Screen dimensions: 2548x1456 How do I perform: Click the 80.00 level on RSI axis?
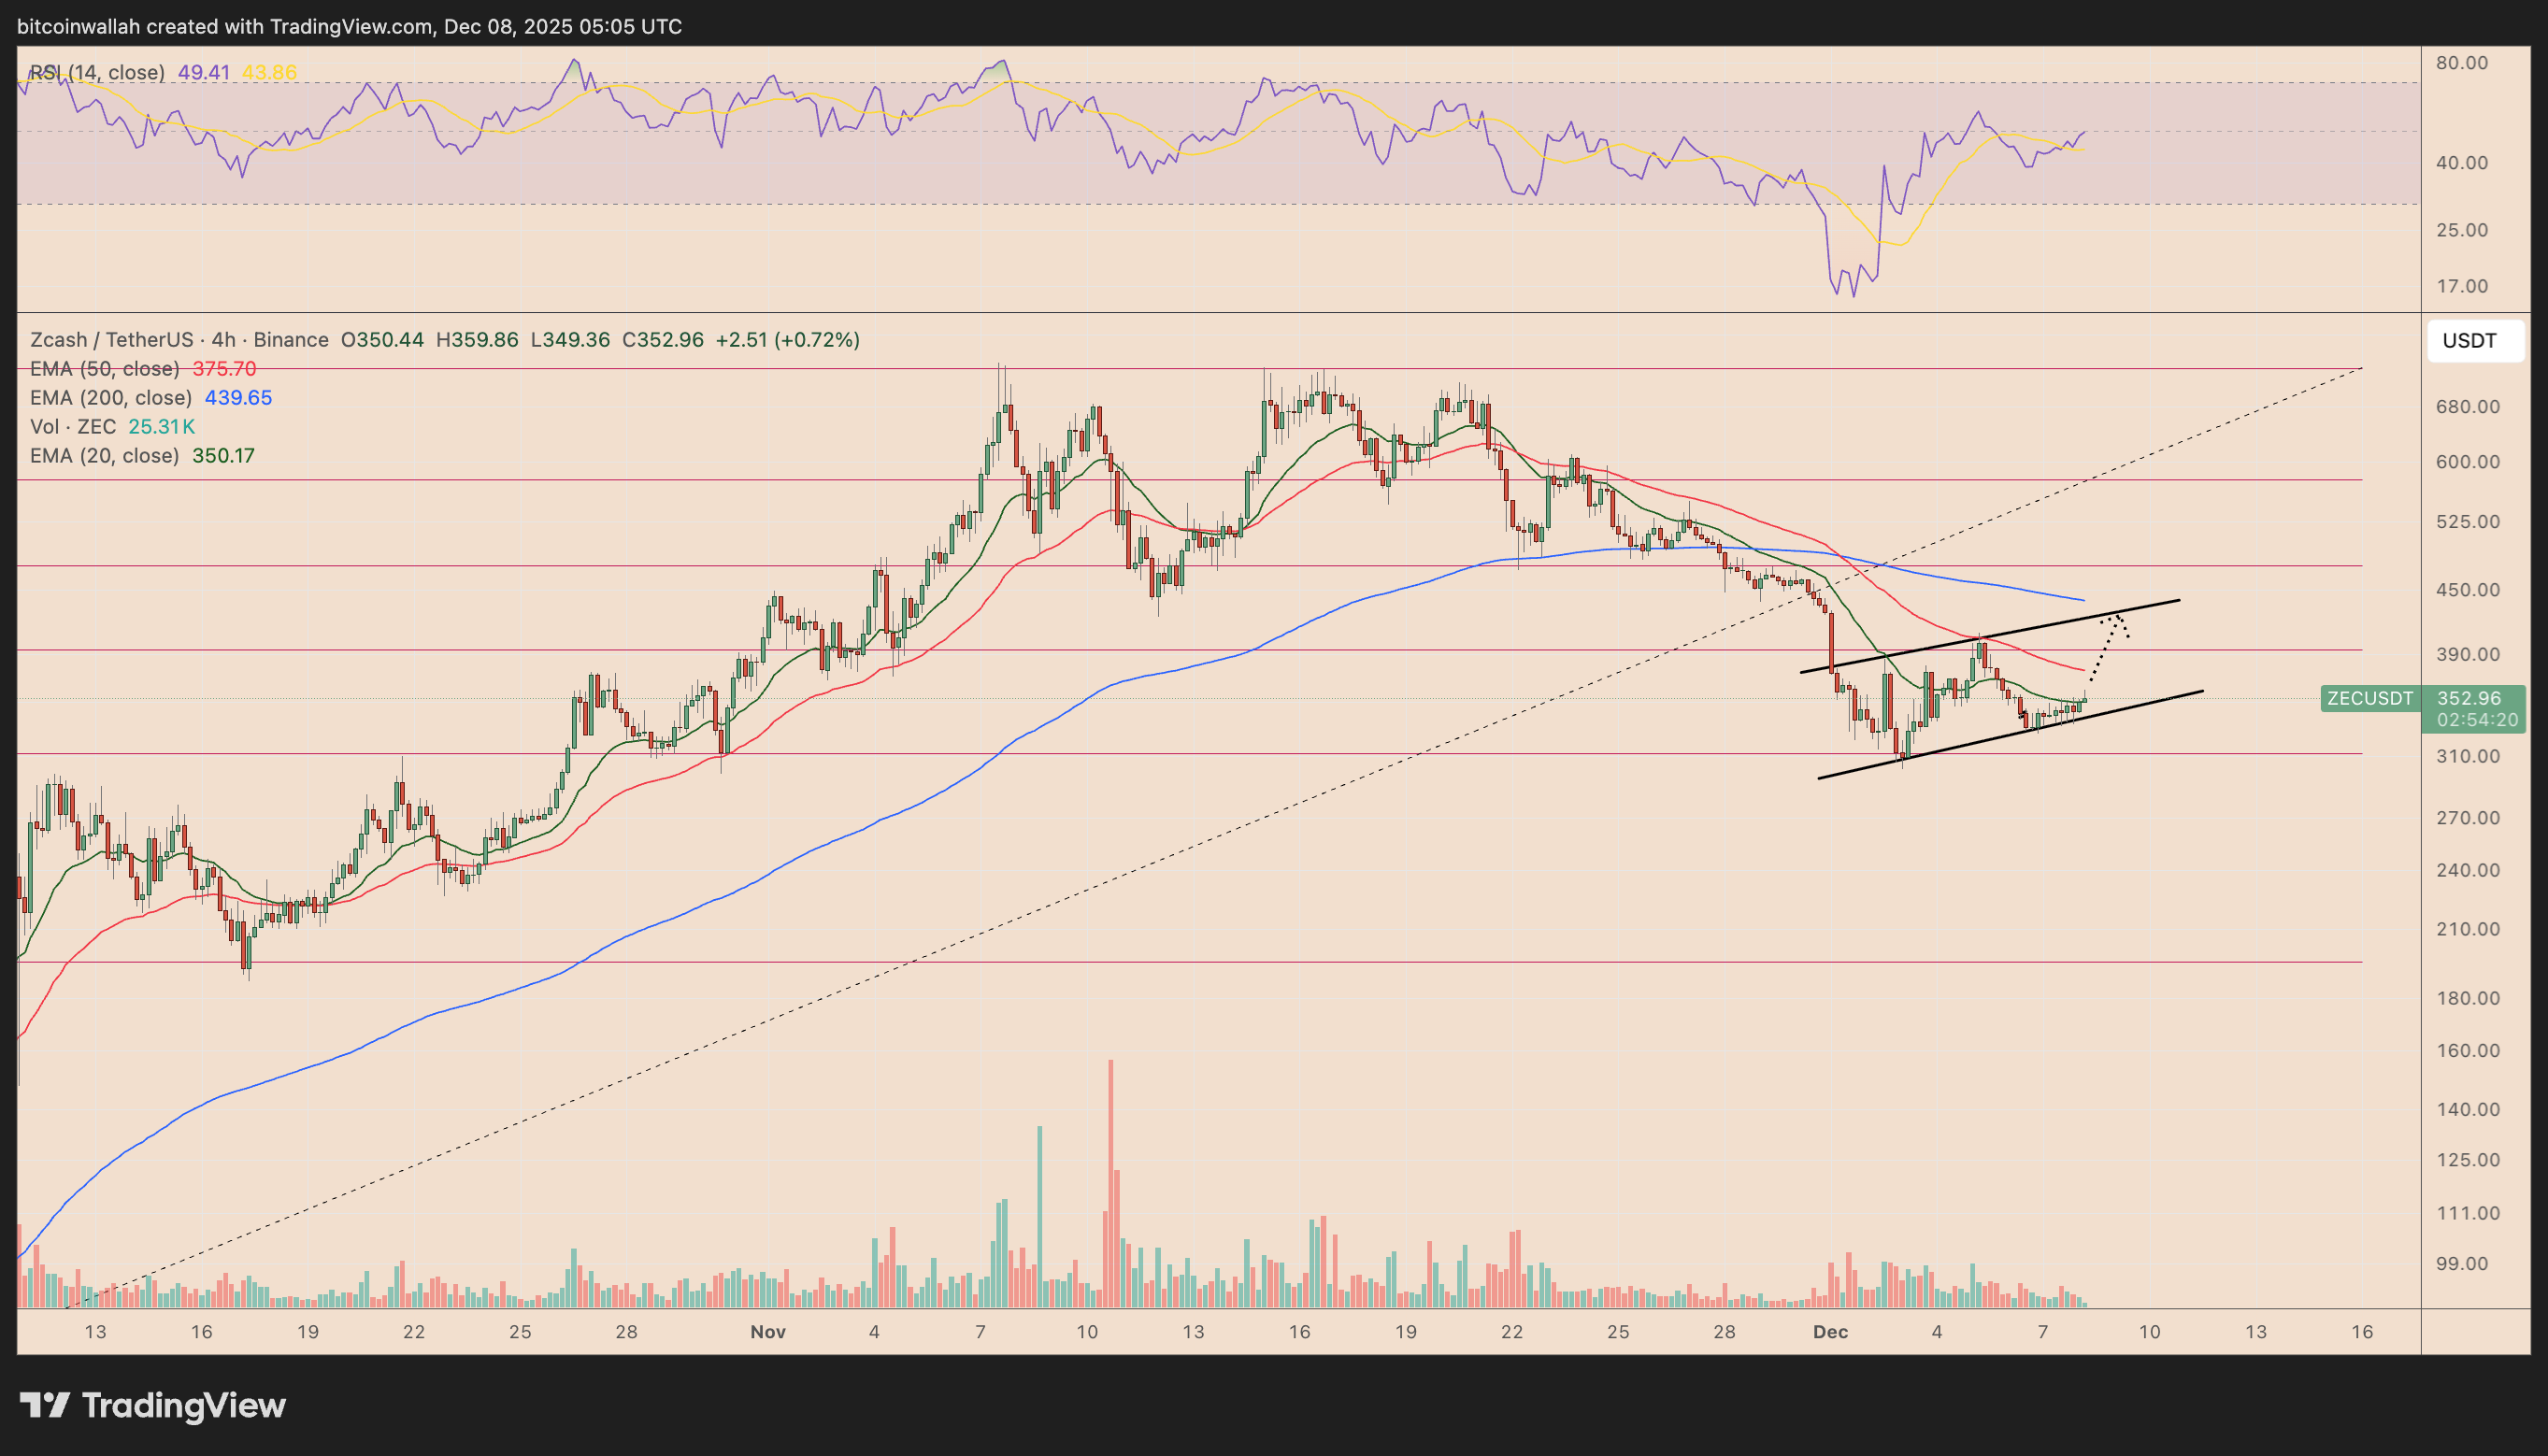click(x=2461, y=63)
